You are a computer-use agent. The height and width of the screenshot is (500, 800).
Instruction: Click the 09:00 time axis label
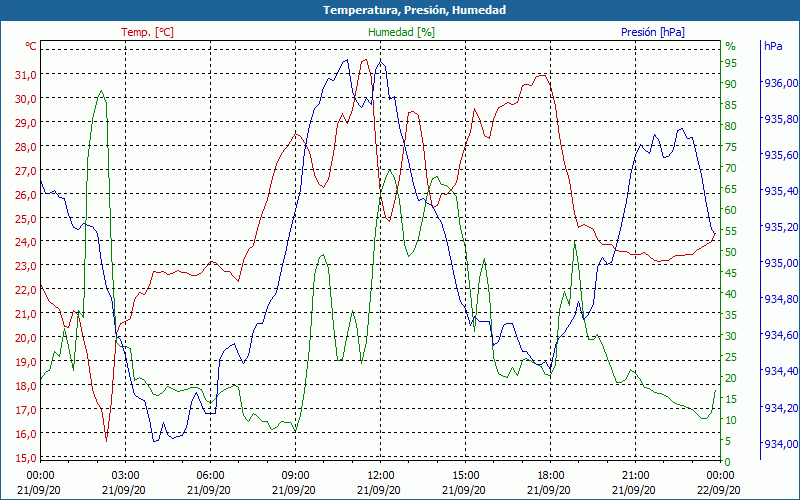(x=295, y=476)
